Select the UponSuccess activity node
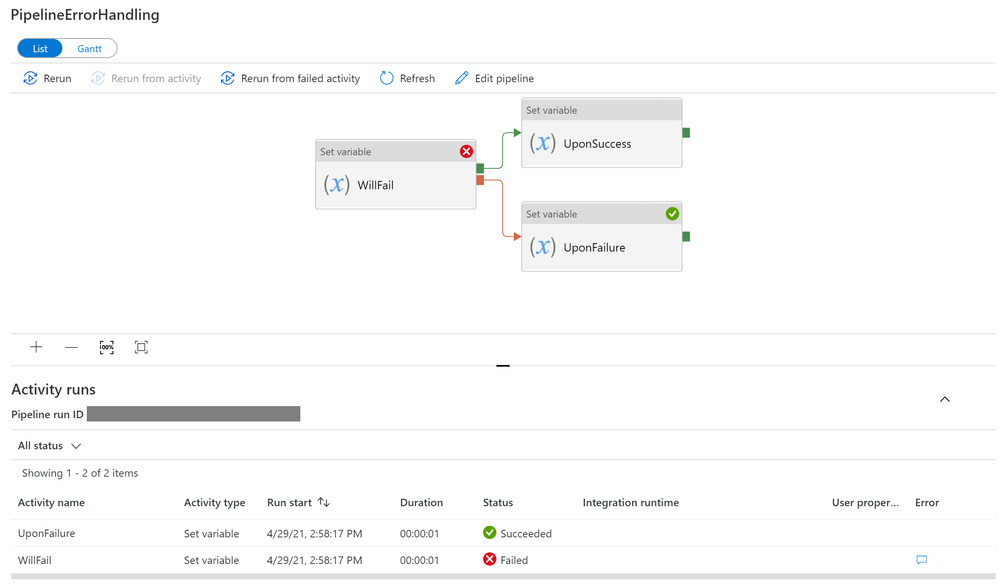This screenshot has height=585, width=999. click(x=601, y=133)
